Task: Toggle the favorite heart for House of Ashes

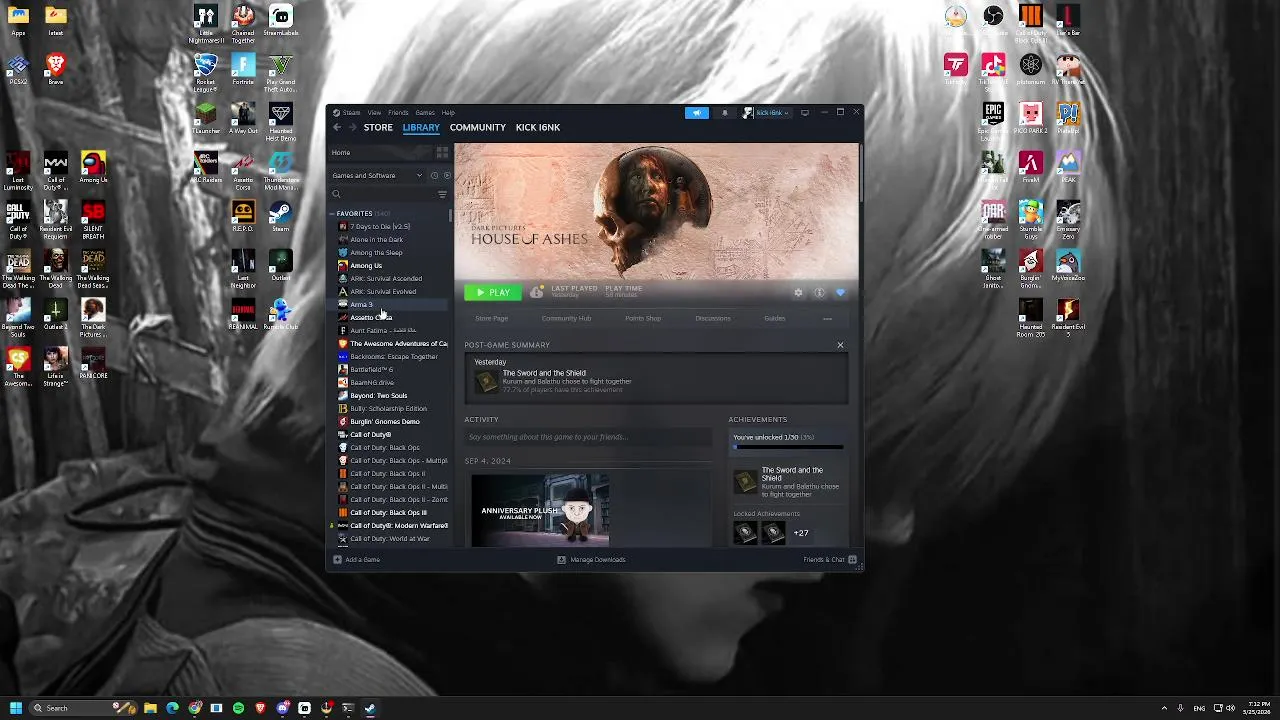Action: click(x=840, y=292)
